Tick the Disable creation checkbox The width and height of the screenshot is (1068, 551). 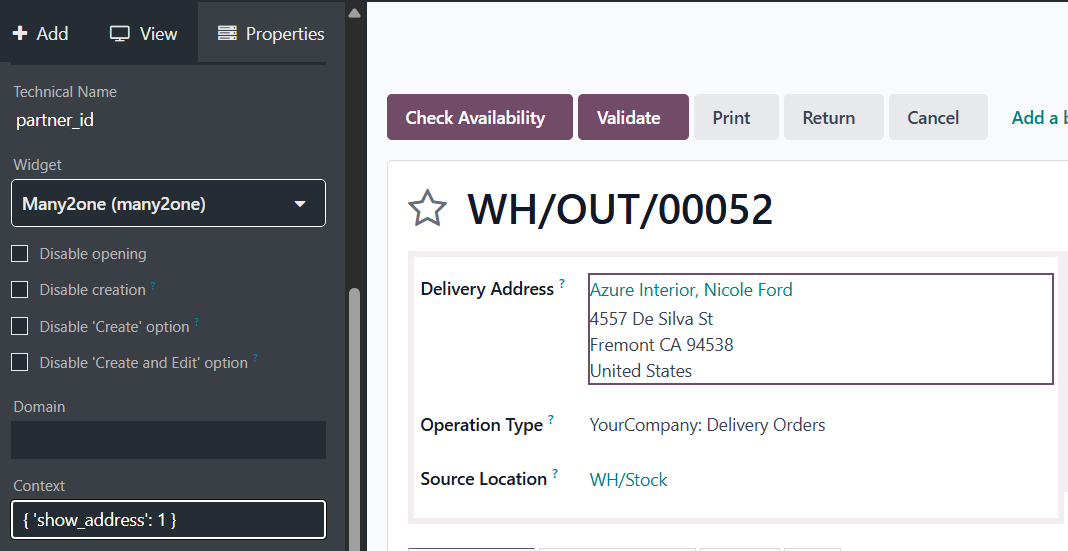[x=20, y=289]
